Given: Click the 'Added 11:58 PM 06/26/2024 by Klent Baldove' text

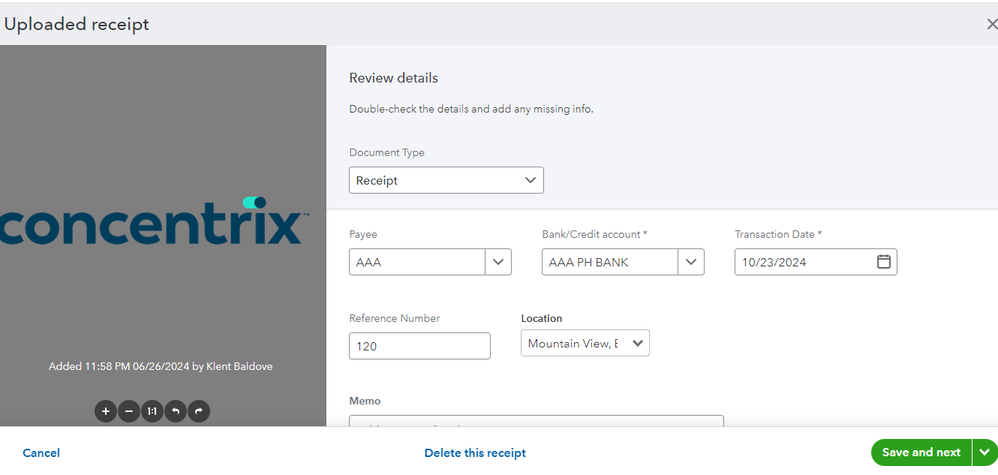Looking at the screenshot, I should coord(160,366).
